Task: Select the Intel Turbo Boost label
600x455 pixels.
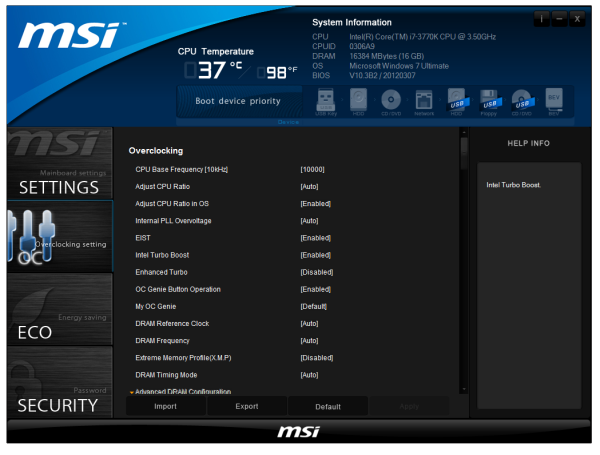Action: [162, 255]
